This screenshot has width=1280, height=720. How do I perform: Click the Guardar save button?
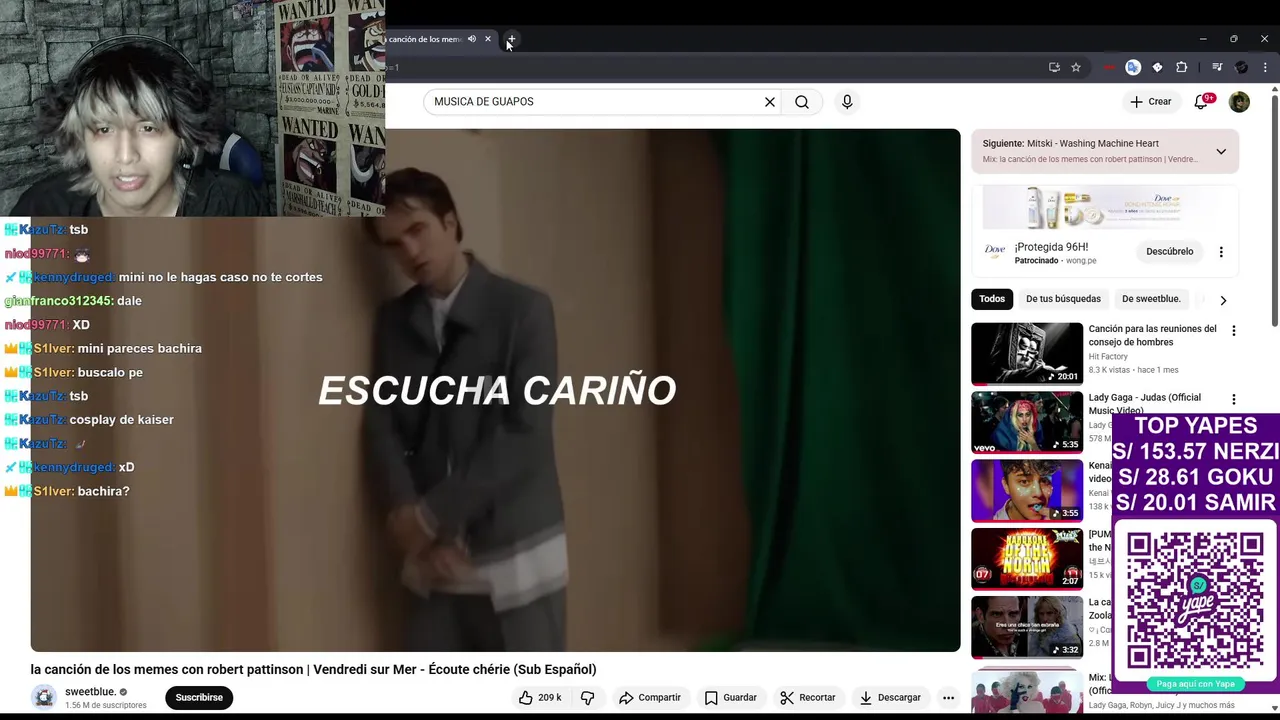coord(730,697)
